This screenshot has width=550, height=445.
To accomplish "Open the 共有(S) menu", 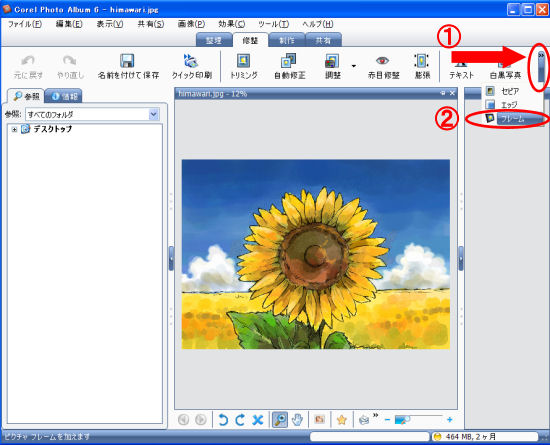I will tap(150, 24).
